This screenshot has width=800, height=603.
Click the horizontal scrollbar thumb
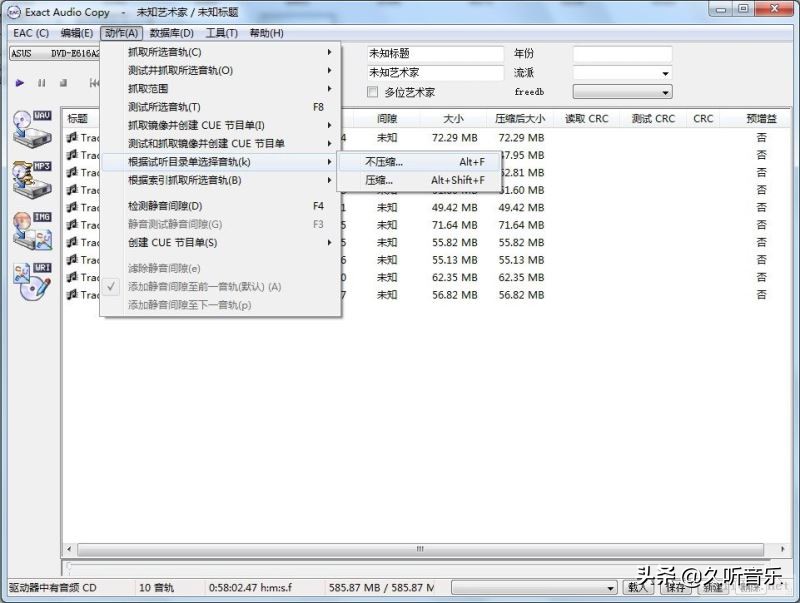click(x=420, y=549)
